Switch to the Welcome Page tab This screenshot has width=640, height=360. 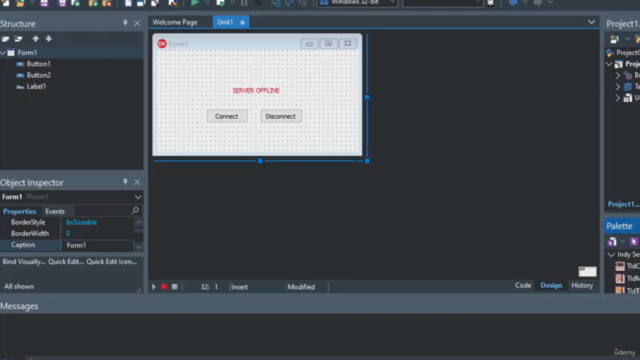coord(175,22)
